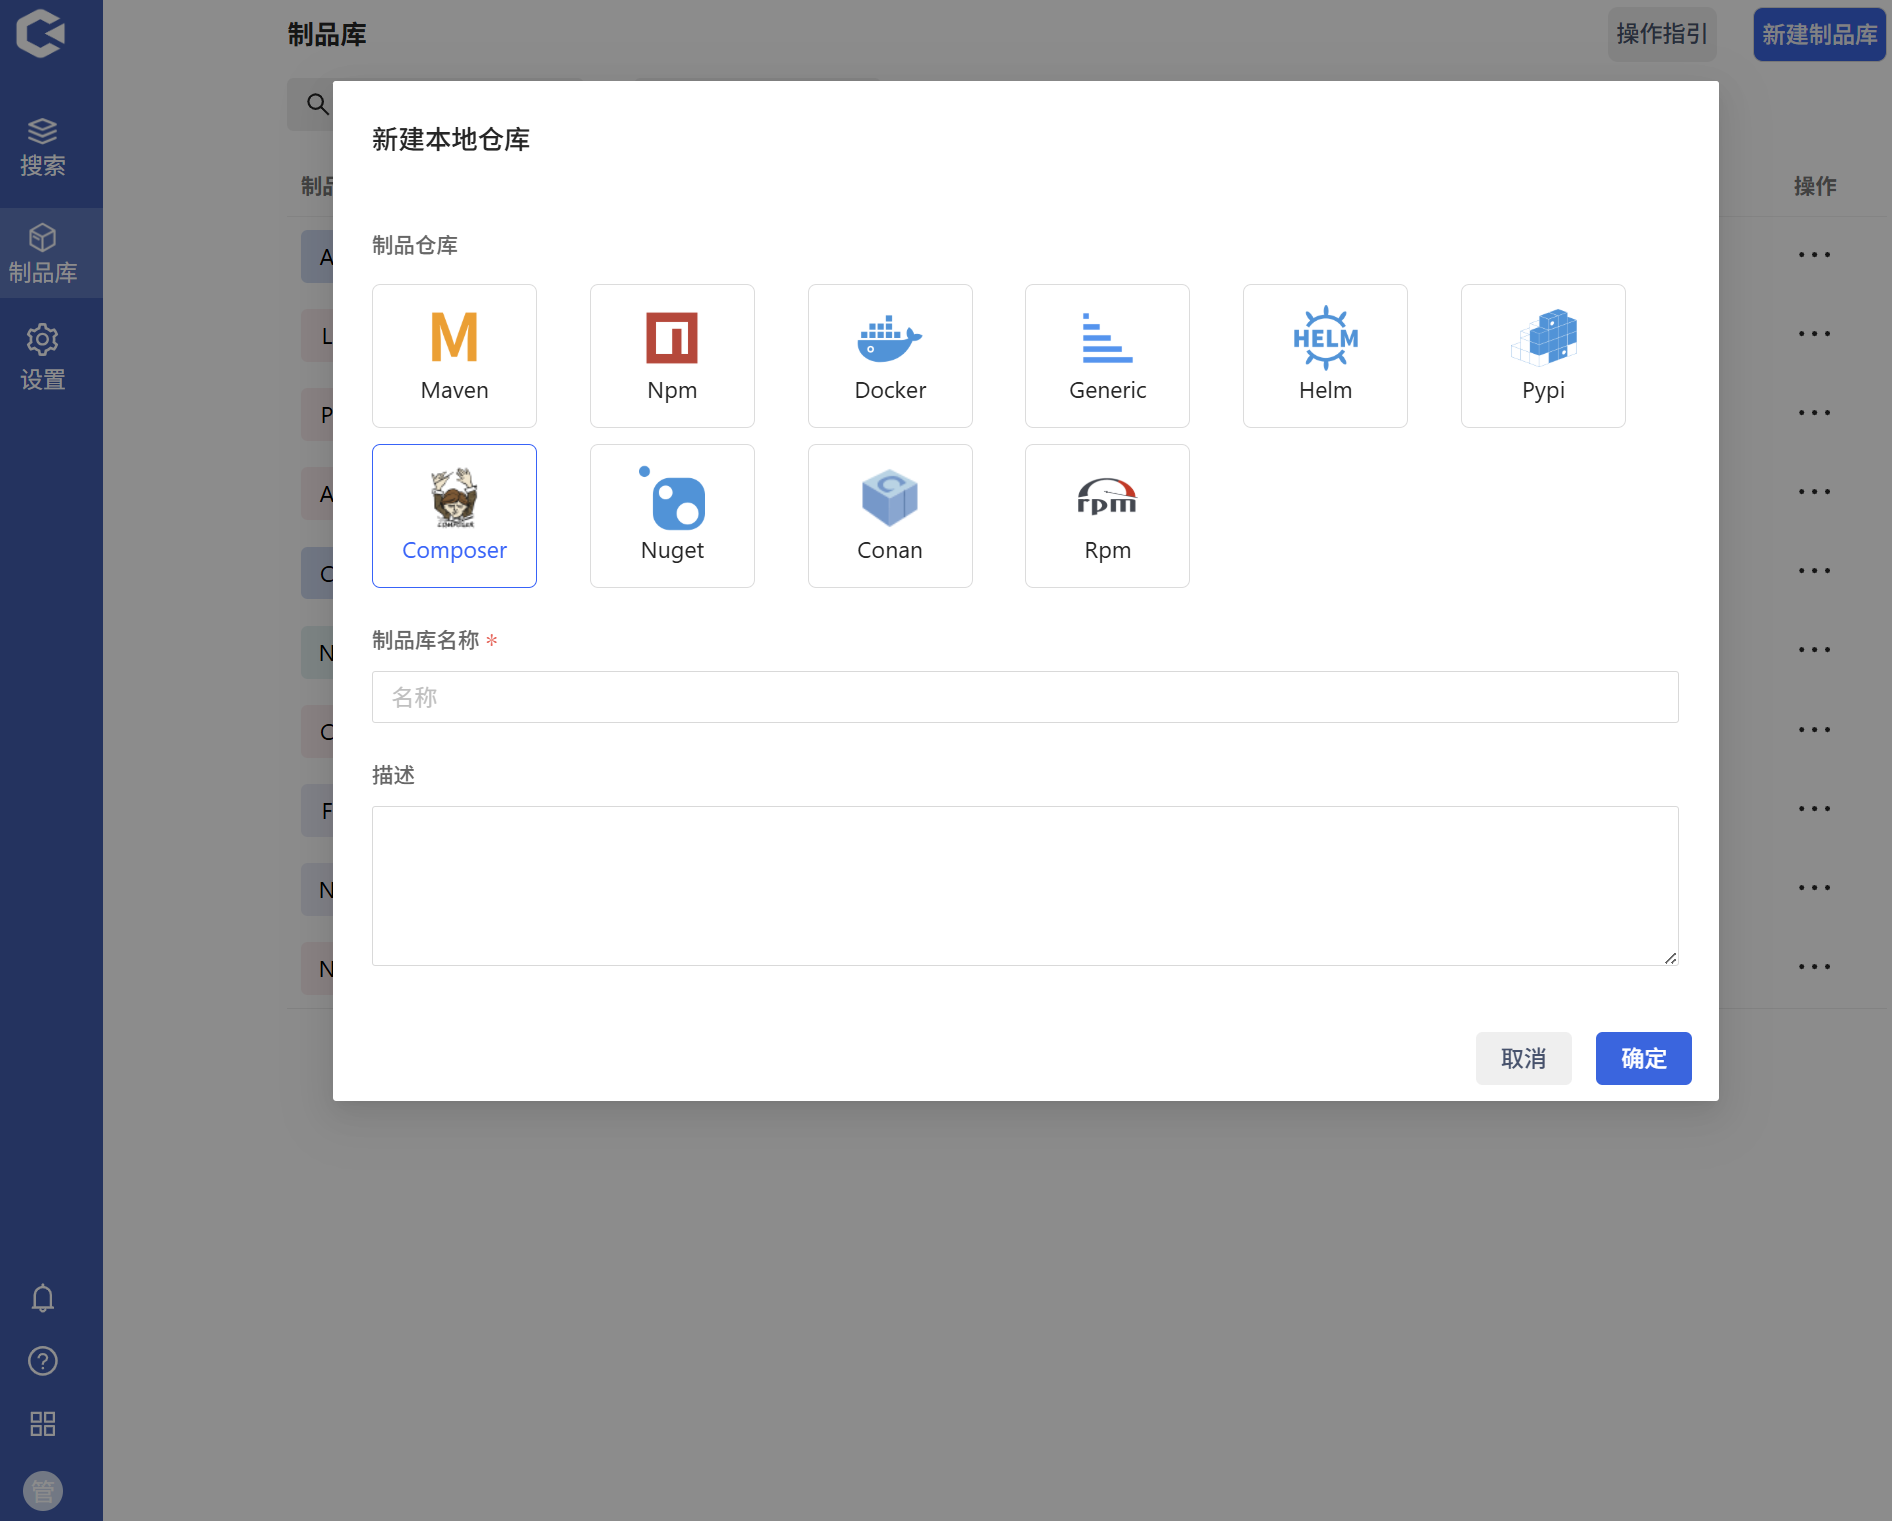1892x1521 pixels.
Task: Open the second row's more options menu
Action: coord(1814,334)
